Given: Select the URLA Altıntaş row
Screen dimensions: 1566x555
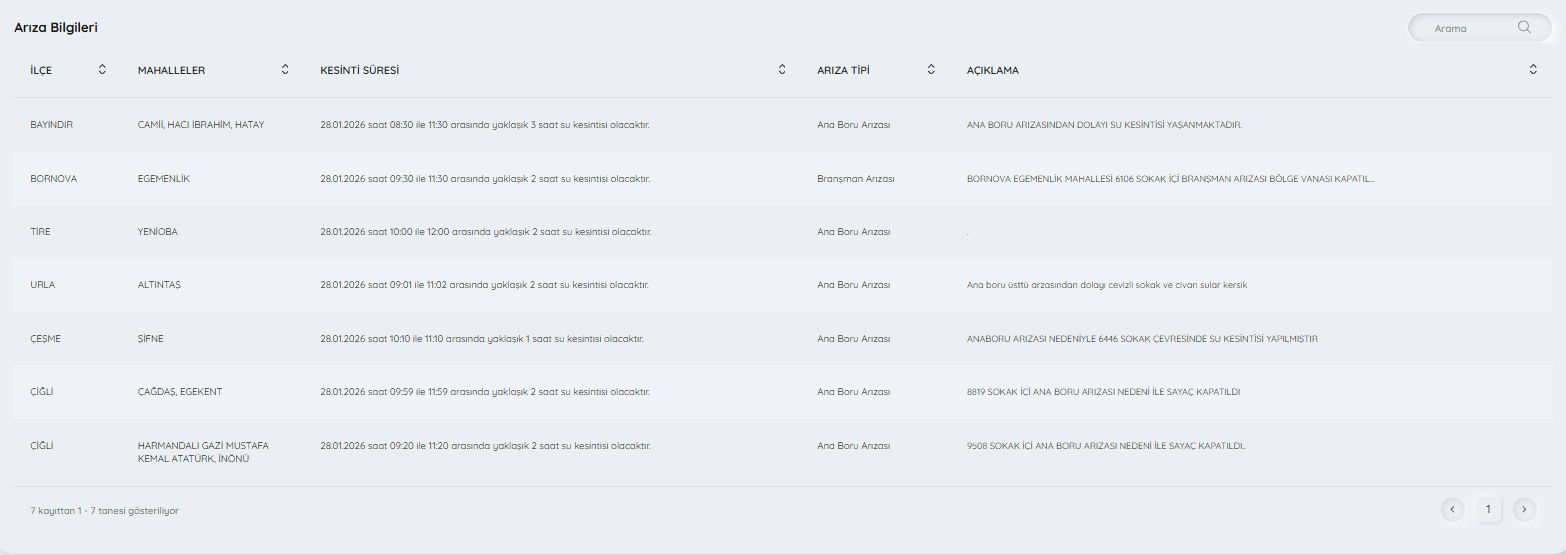Looking at the screenshot, I should [43, 285].
